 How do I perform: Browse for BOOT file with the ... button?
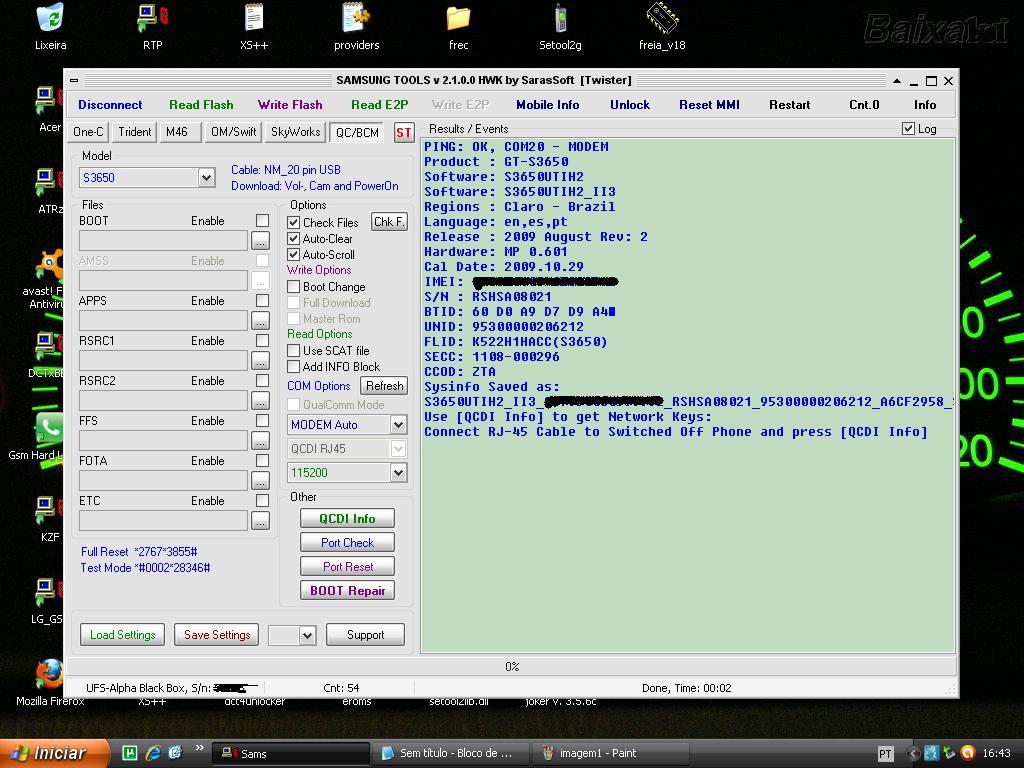coord(260,241)
